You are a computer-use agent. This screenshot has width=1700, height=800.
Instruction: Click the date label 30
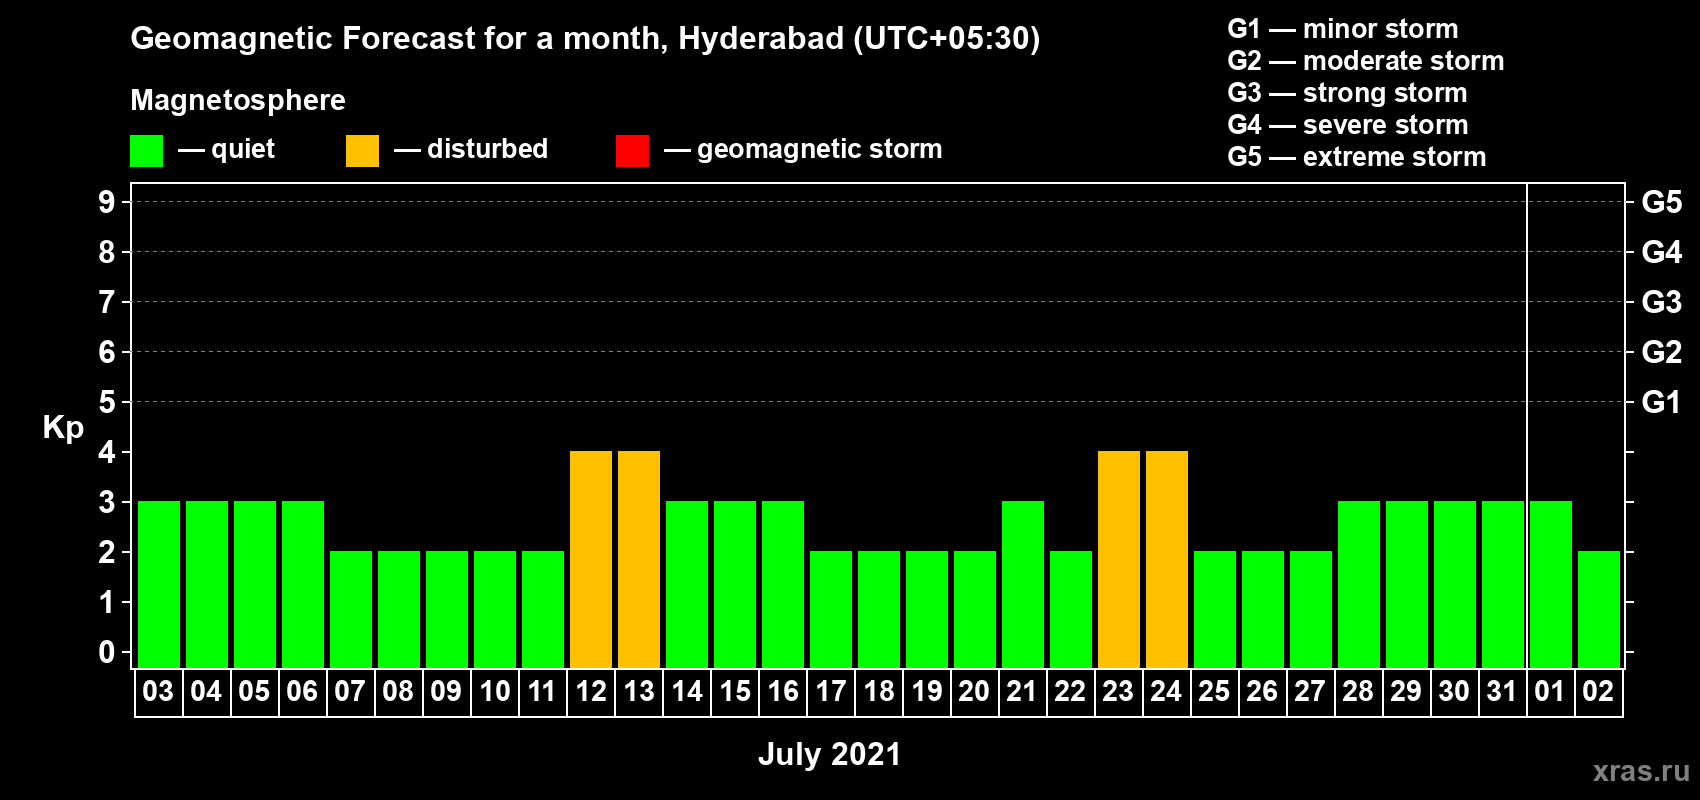1454,691
